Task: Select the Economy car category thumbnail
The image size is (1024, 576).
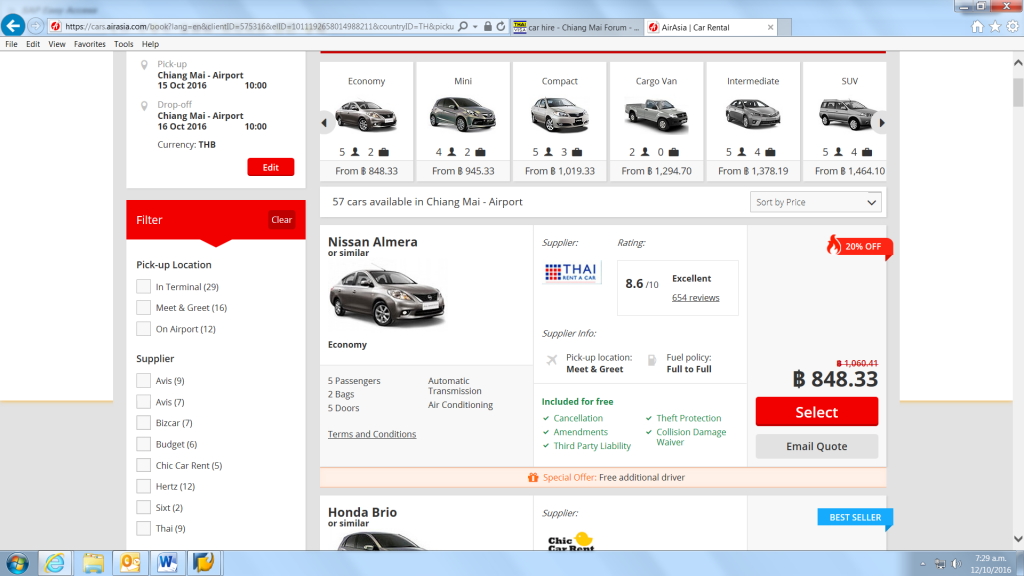Action: point(366,115)
